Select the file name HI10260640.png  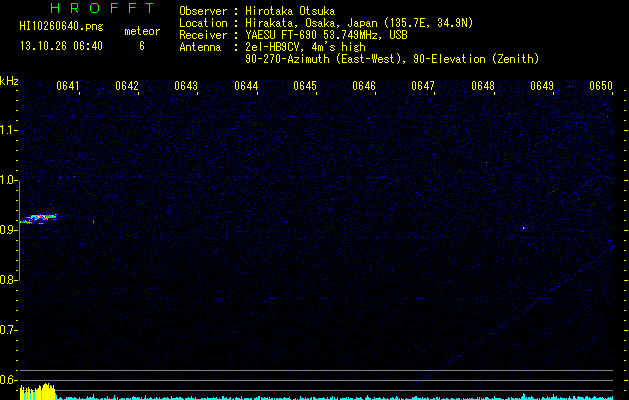click(x=61, y=26)
